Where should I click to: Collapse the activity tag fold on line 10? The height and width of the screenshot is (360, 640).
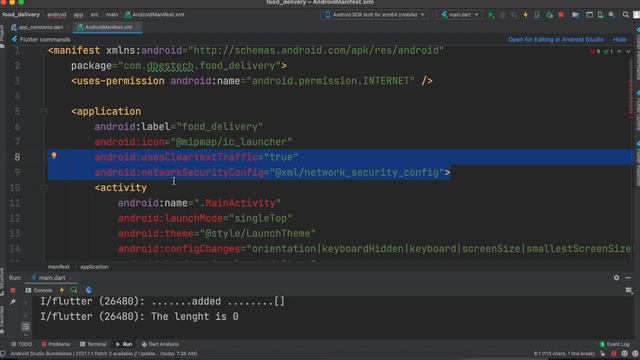tap(44, 188)
